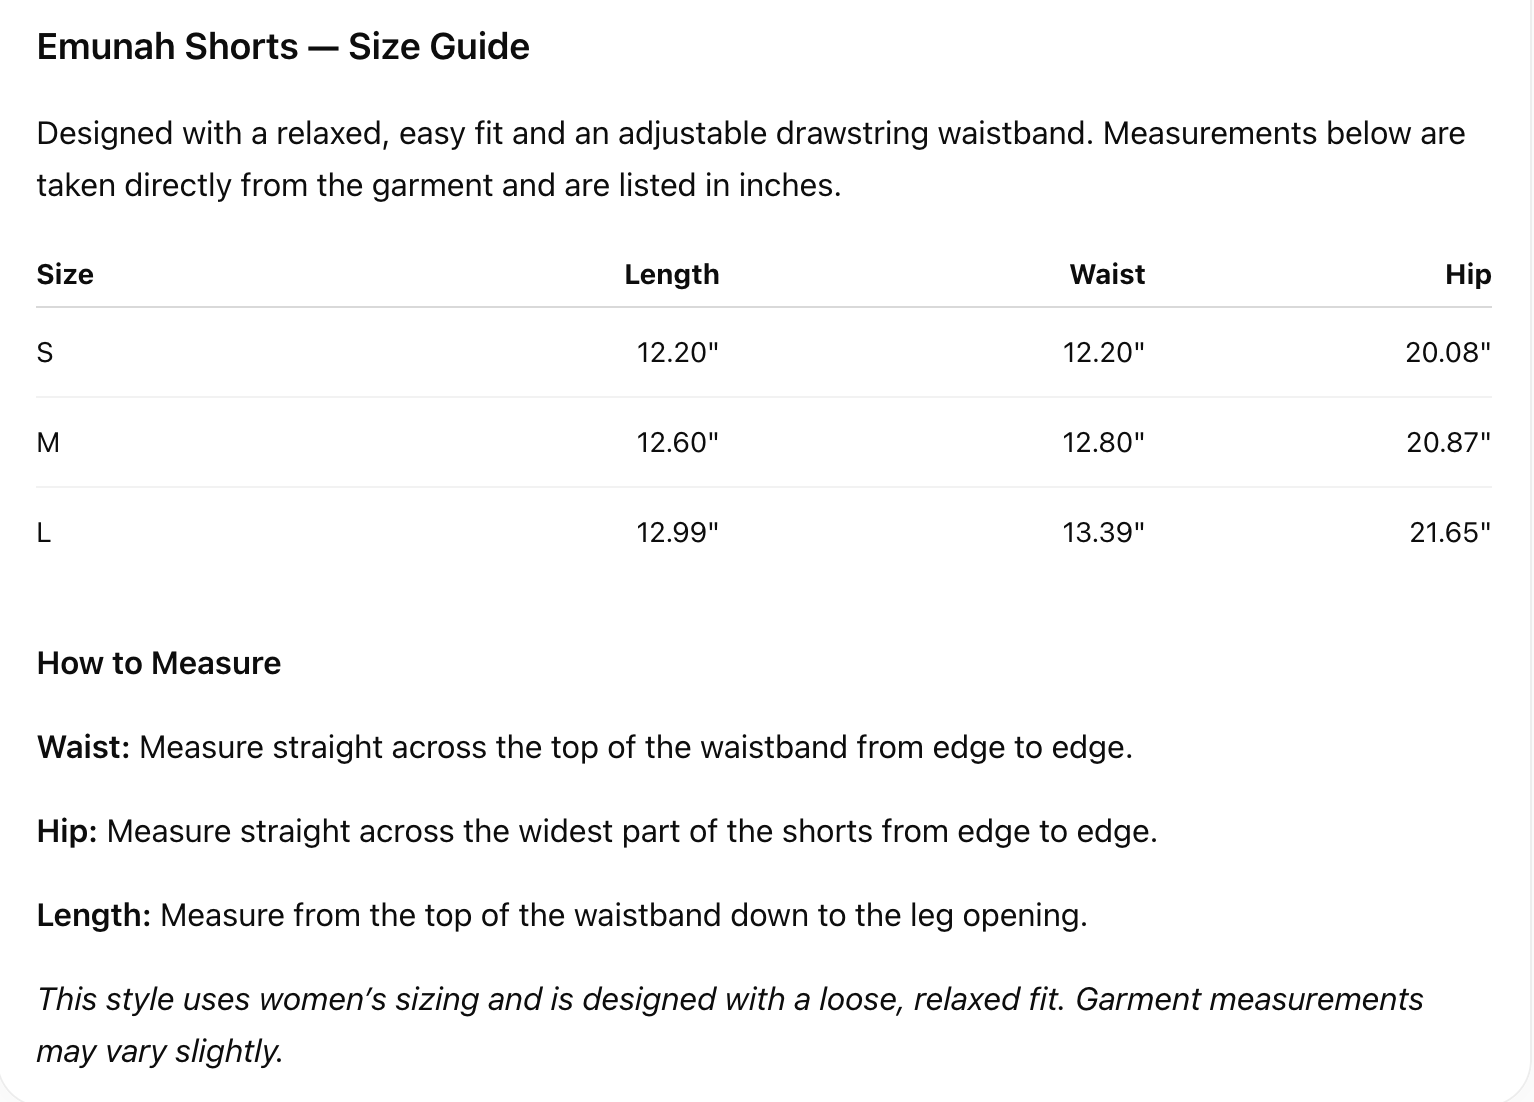This screenshot has height=1102, width=1534.
Task: Select the size L row label
Action: (44, 532)
